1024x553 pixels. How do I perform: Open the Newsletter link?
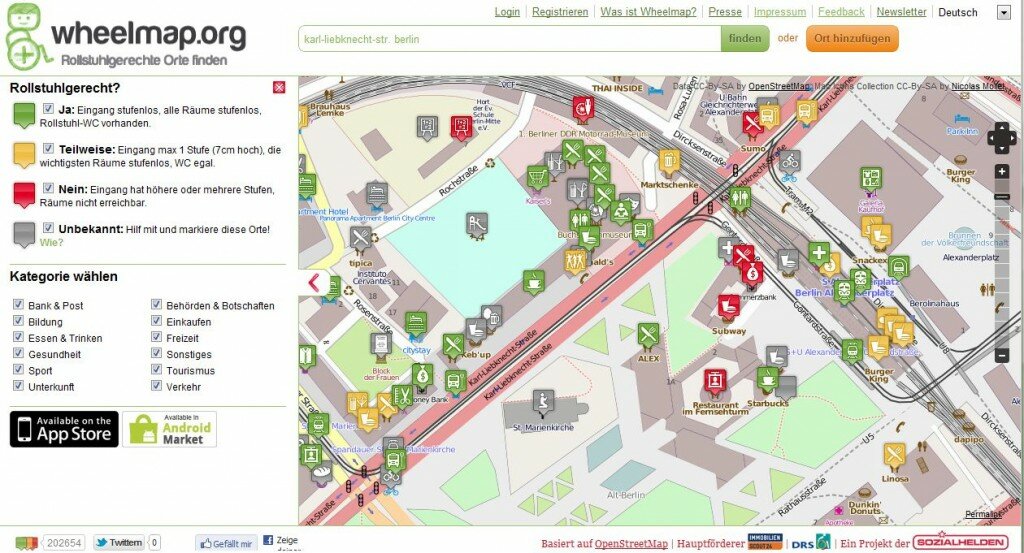(x=901, y=12)
